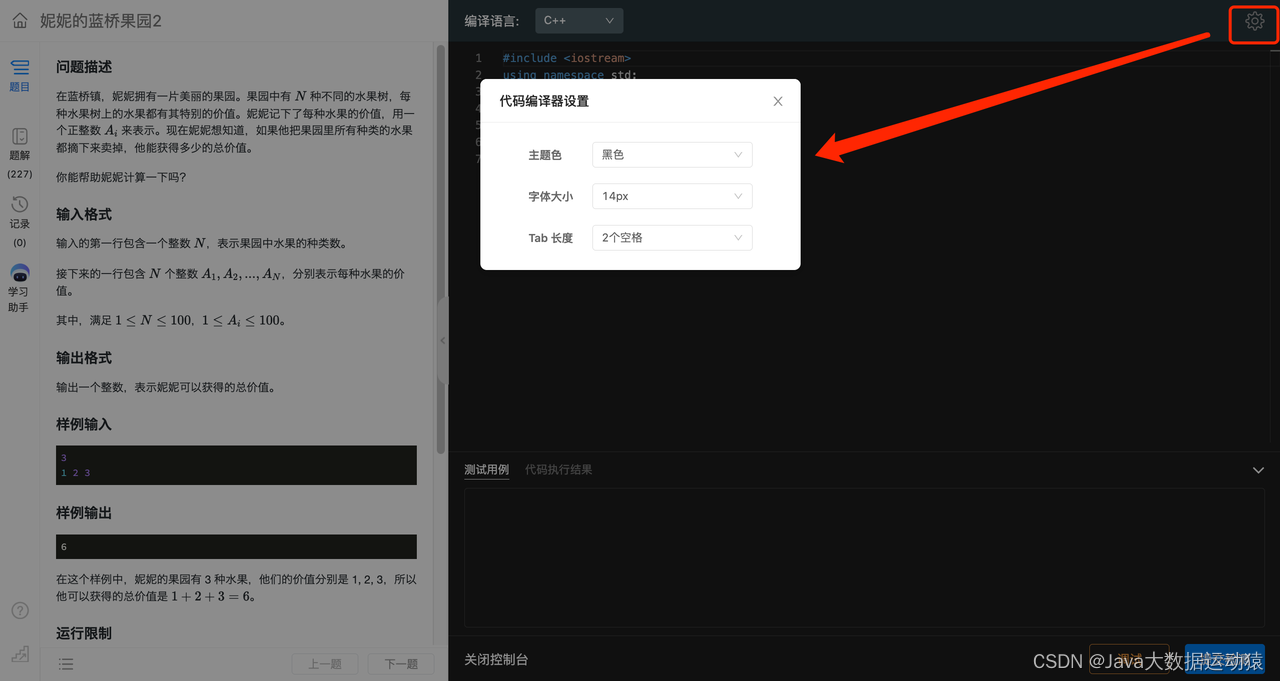The image size is (1280, 681).
Task: Click the staircase level icon in sidebar
Action: [x=20, y=653]
